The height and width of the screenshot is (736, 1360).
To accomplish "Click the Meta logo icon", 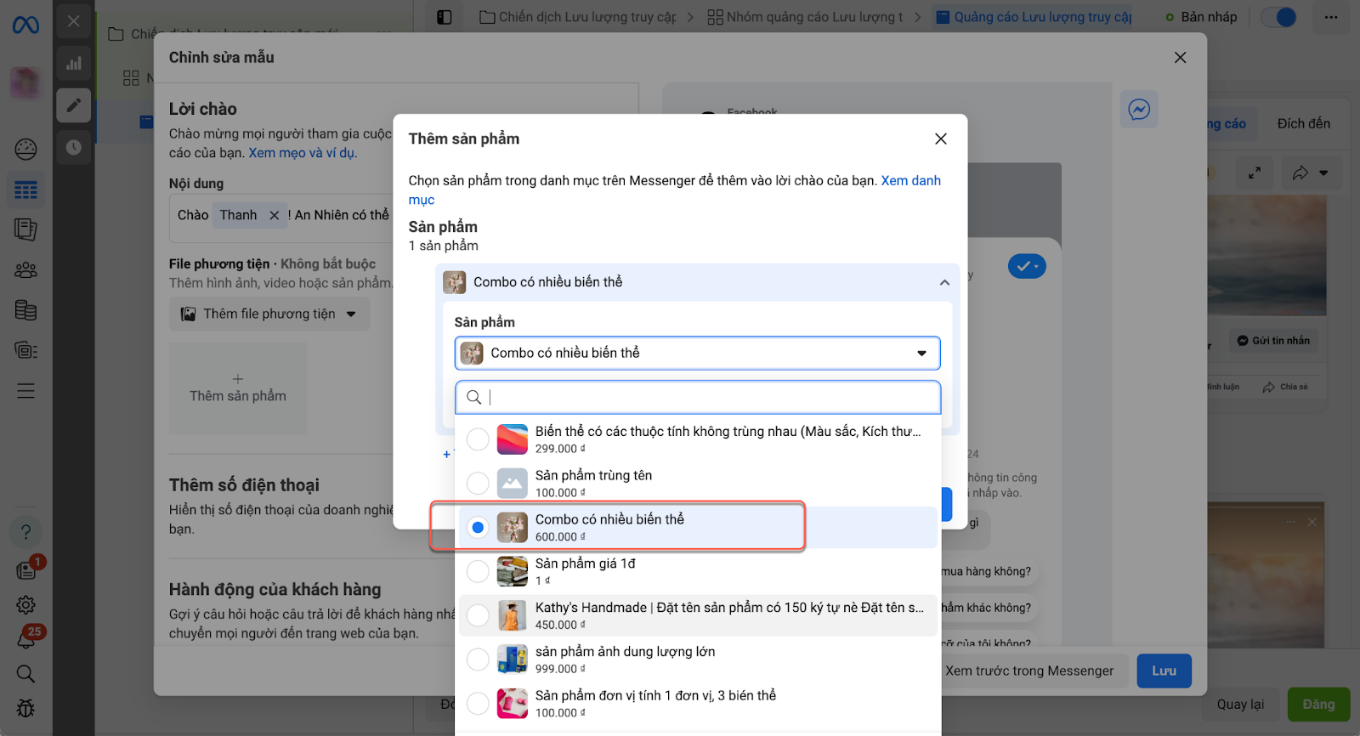I will coord(25,24).
